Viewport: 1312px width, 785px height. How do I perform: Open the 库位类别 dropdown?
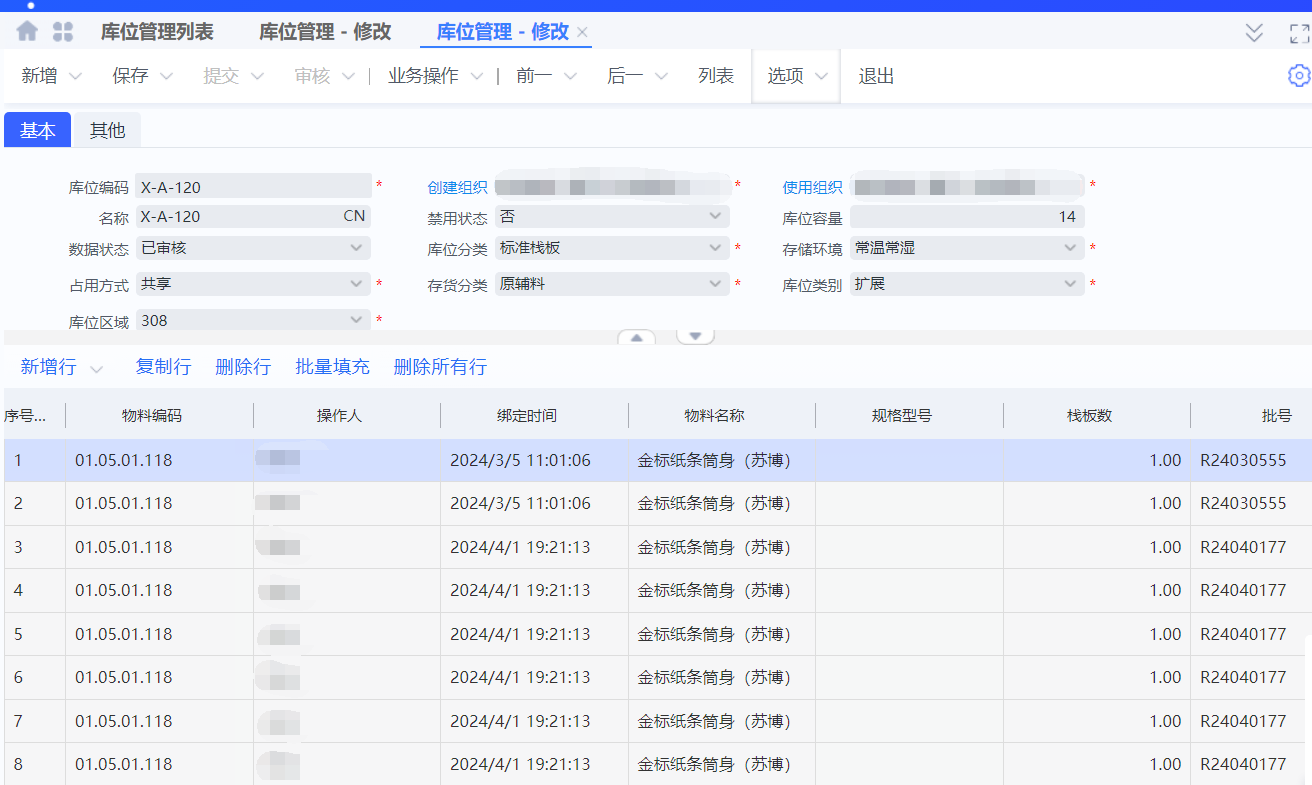(967, 284)
